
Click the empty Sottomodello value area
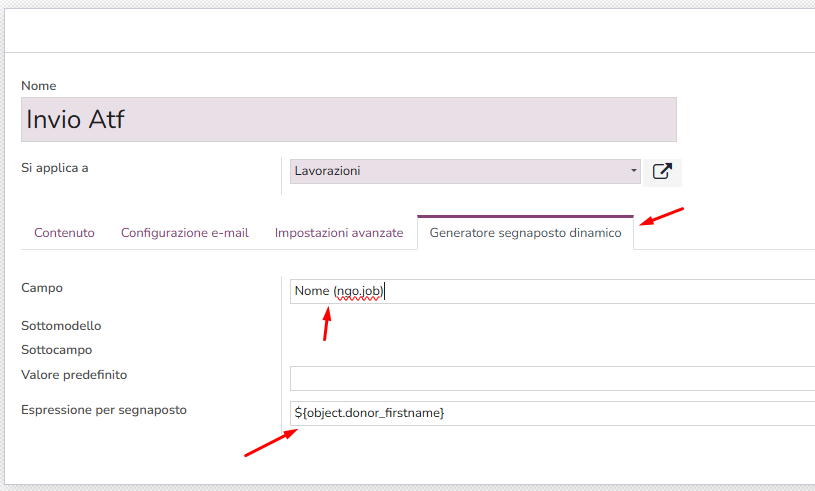point(550,326)
